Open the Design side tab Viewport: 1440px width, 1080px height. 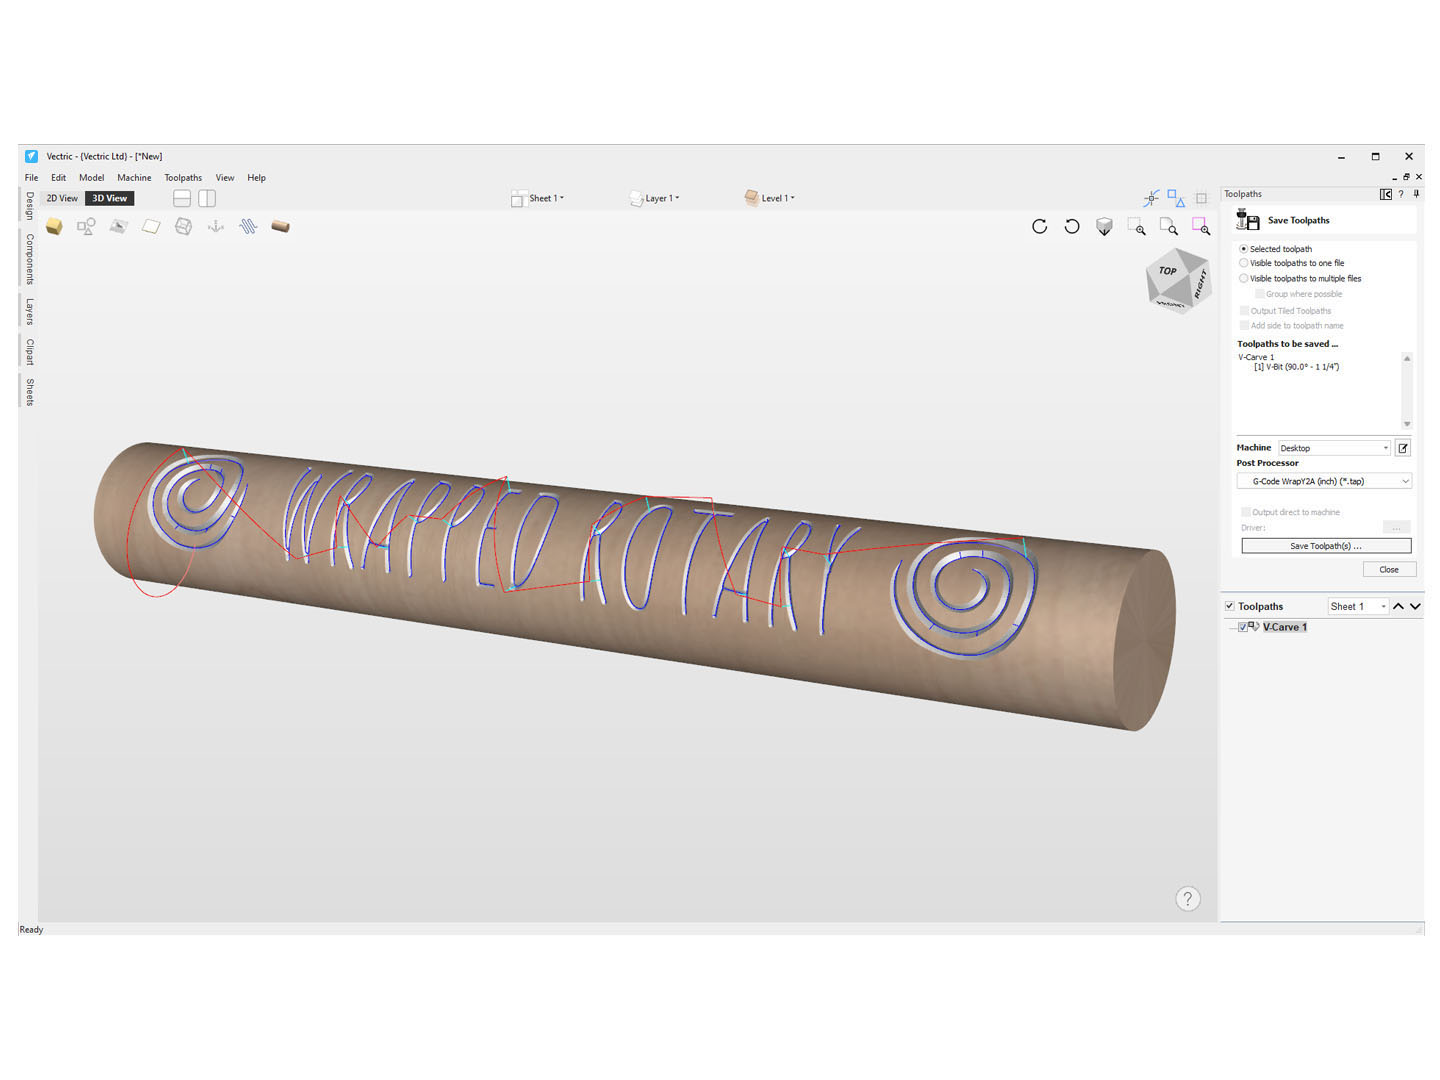tap(29, 206)
